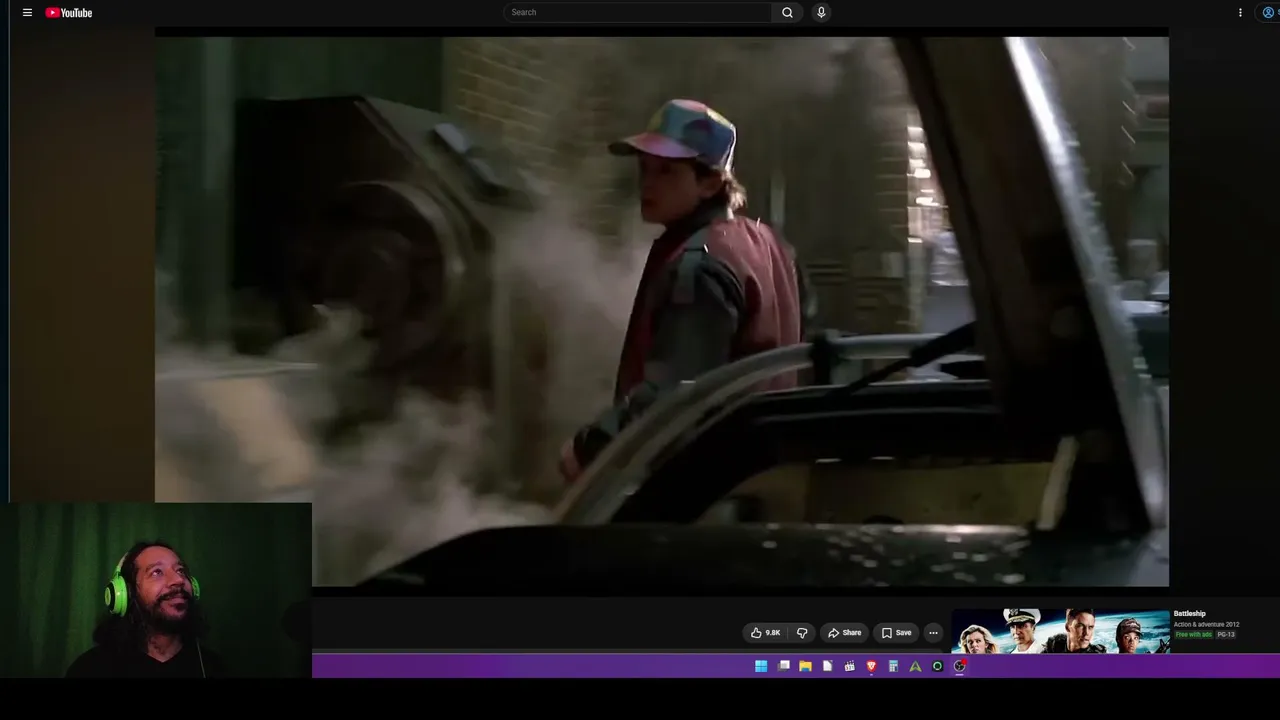Open the Battleship movie title link
This screenshot has width=1280, height=720.
[1190, 613]
